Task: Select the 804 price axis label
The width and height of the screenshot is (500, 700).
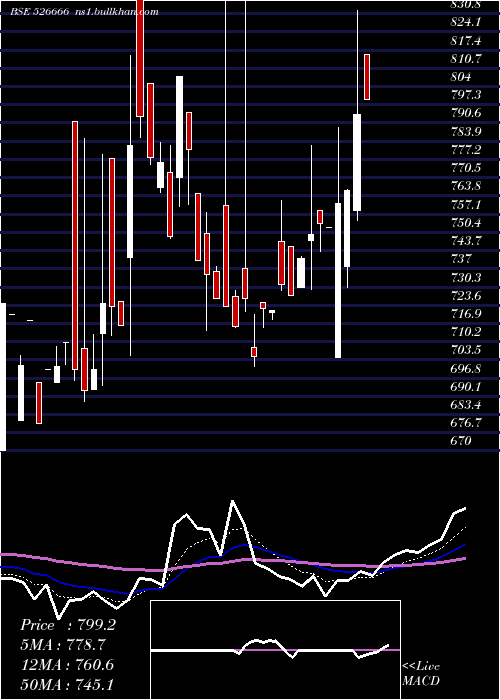Action: [461, 77]
